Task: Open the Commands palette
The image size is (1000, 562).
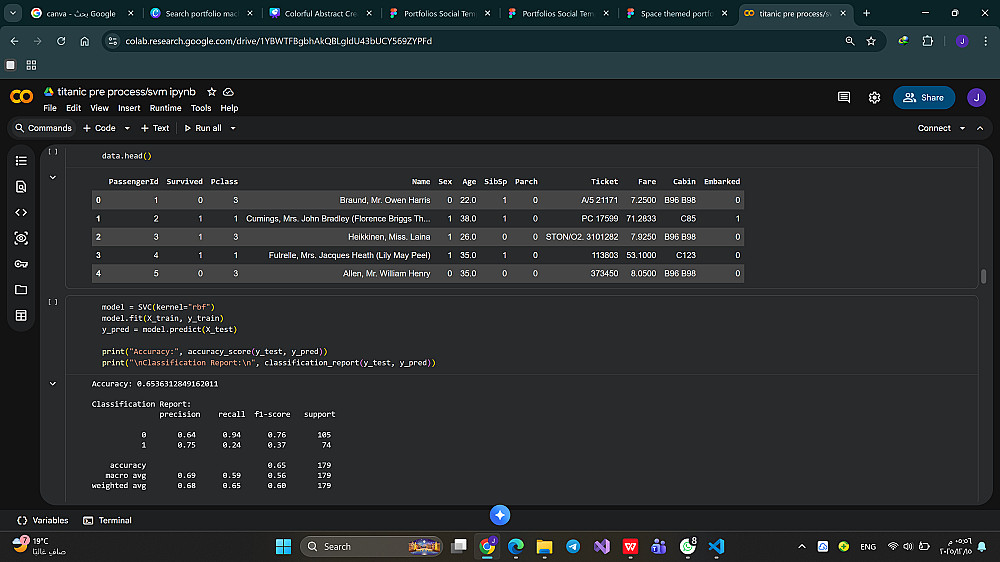Action: click(x=43, y=128)
